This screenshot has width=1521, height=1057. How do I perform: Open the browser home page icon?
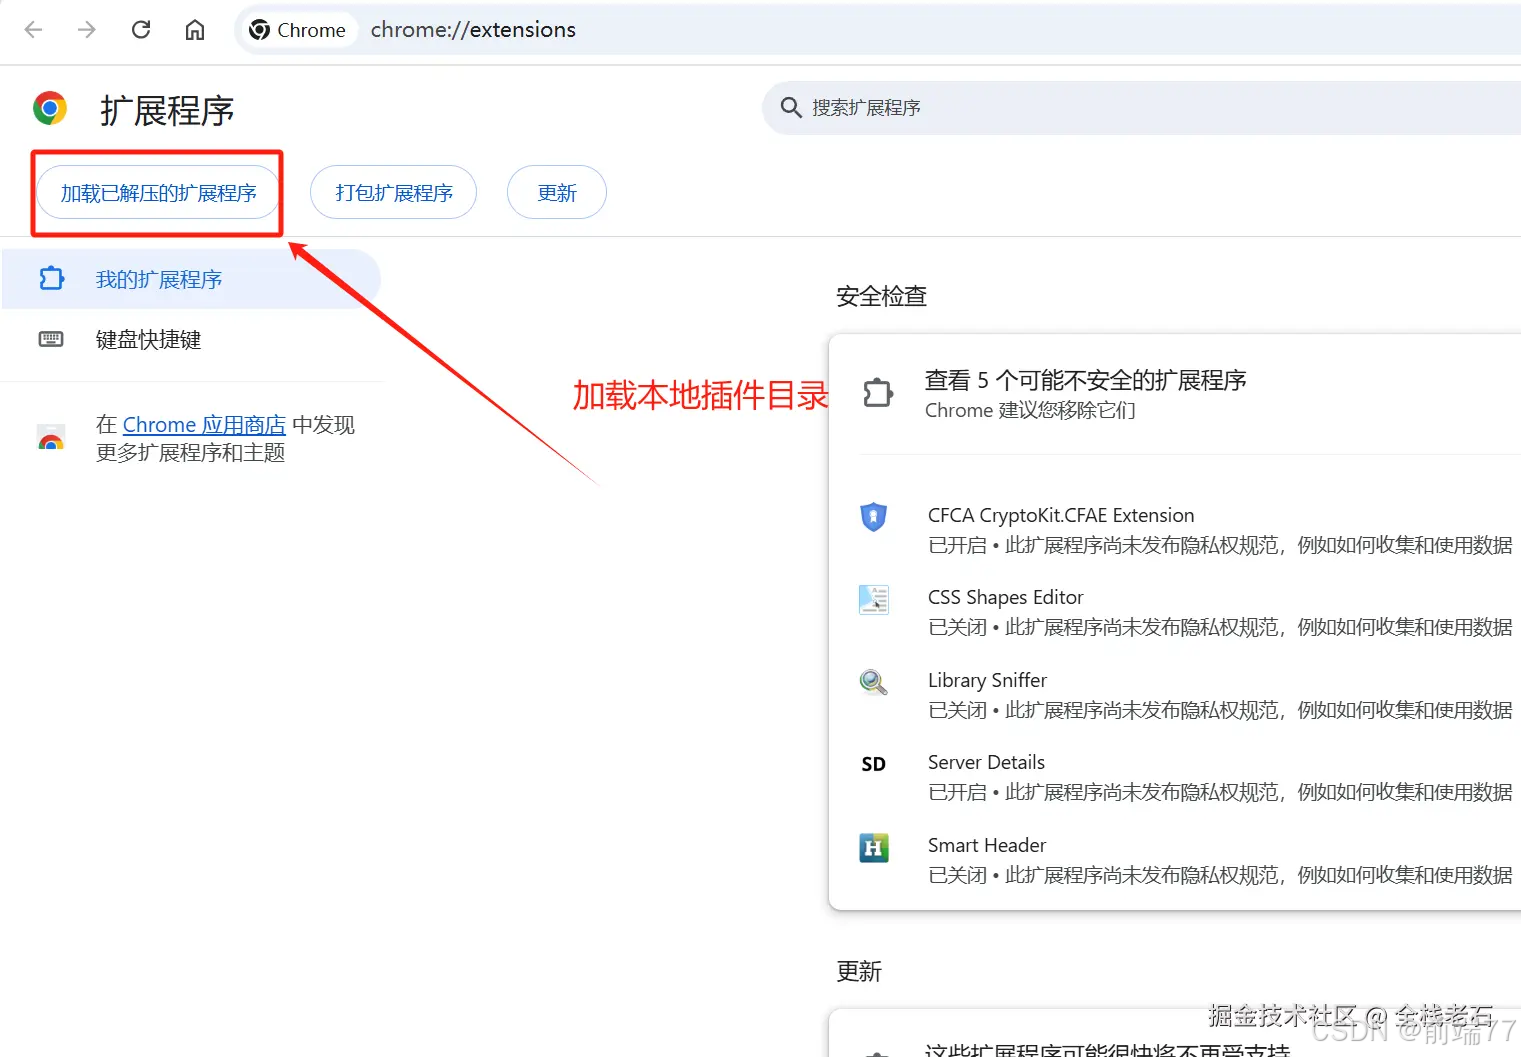(x=195, y=30)
